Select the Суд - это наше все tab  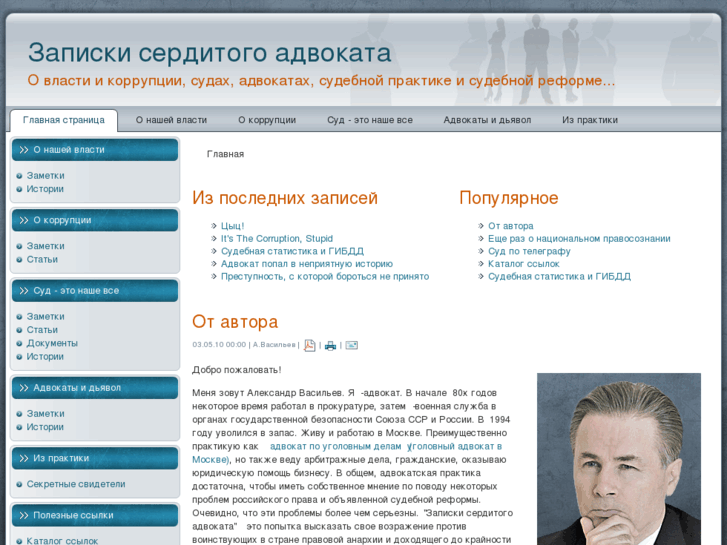370,120
